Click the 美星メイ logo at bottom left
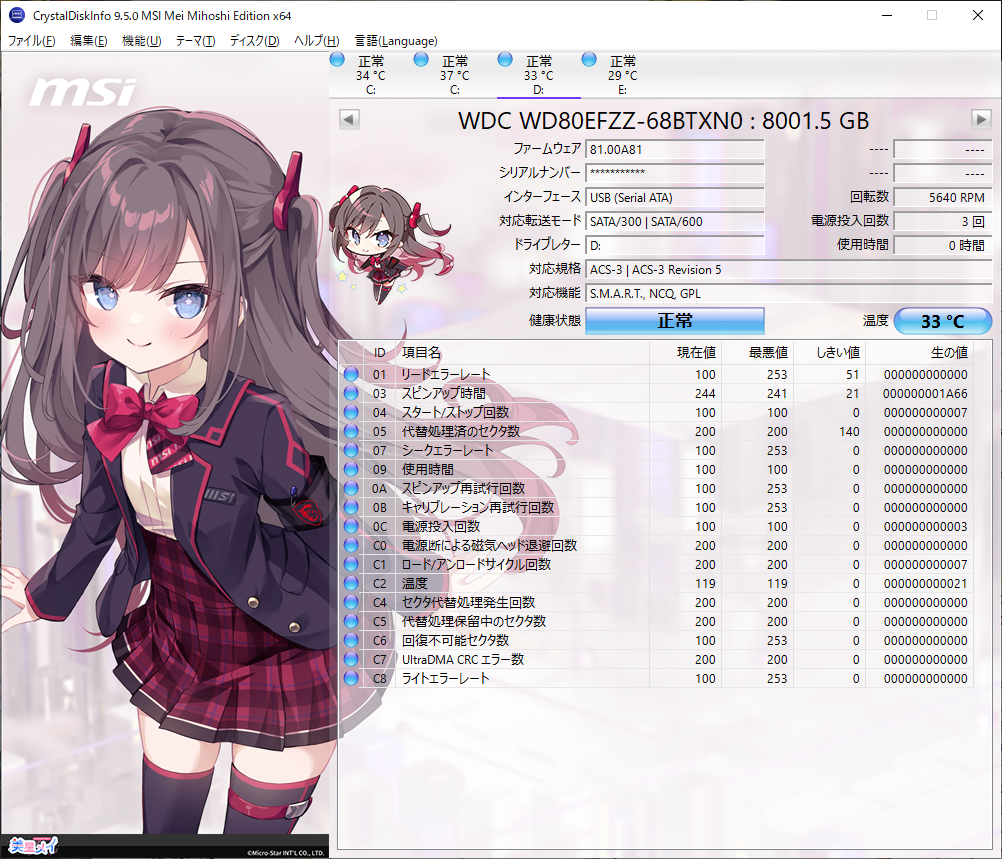Viewport: 1002px width, 859px height. click(33, 846)
